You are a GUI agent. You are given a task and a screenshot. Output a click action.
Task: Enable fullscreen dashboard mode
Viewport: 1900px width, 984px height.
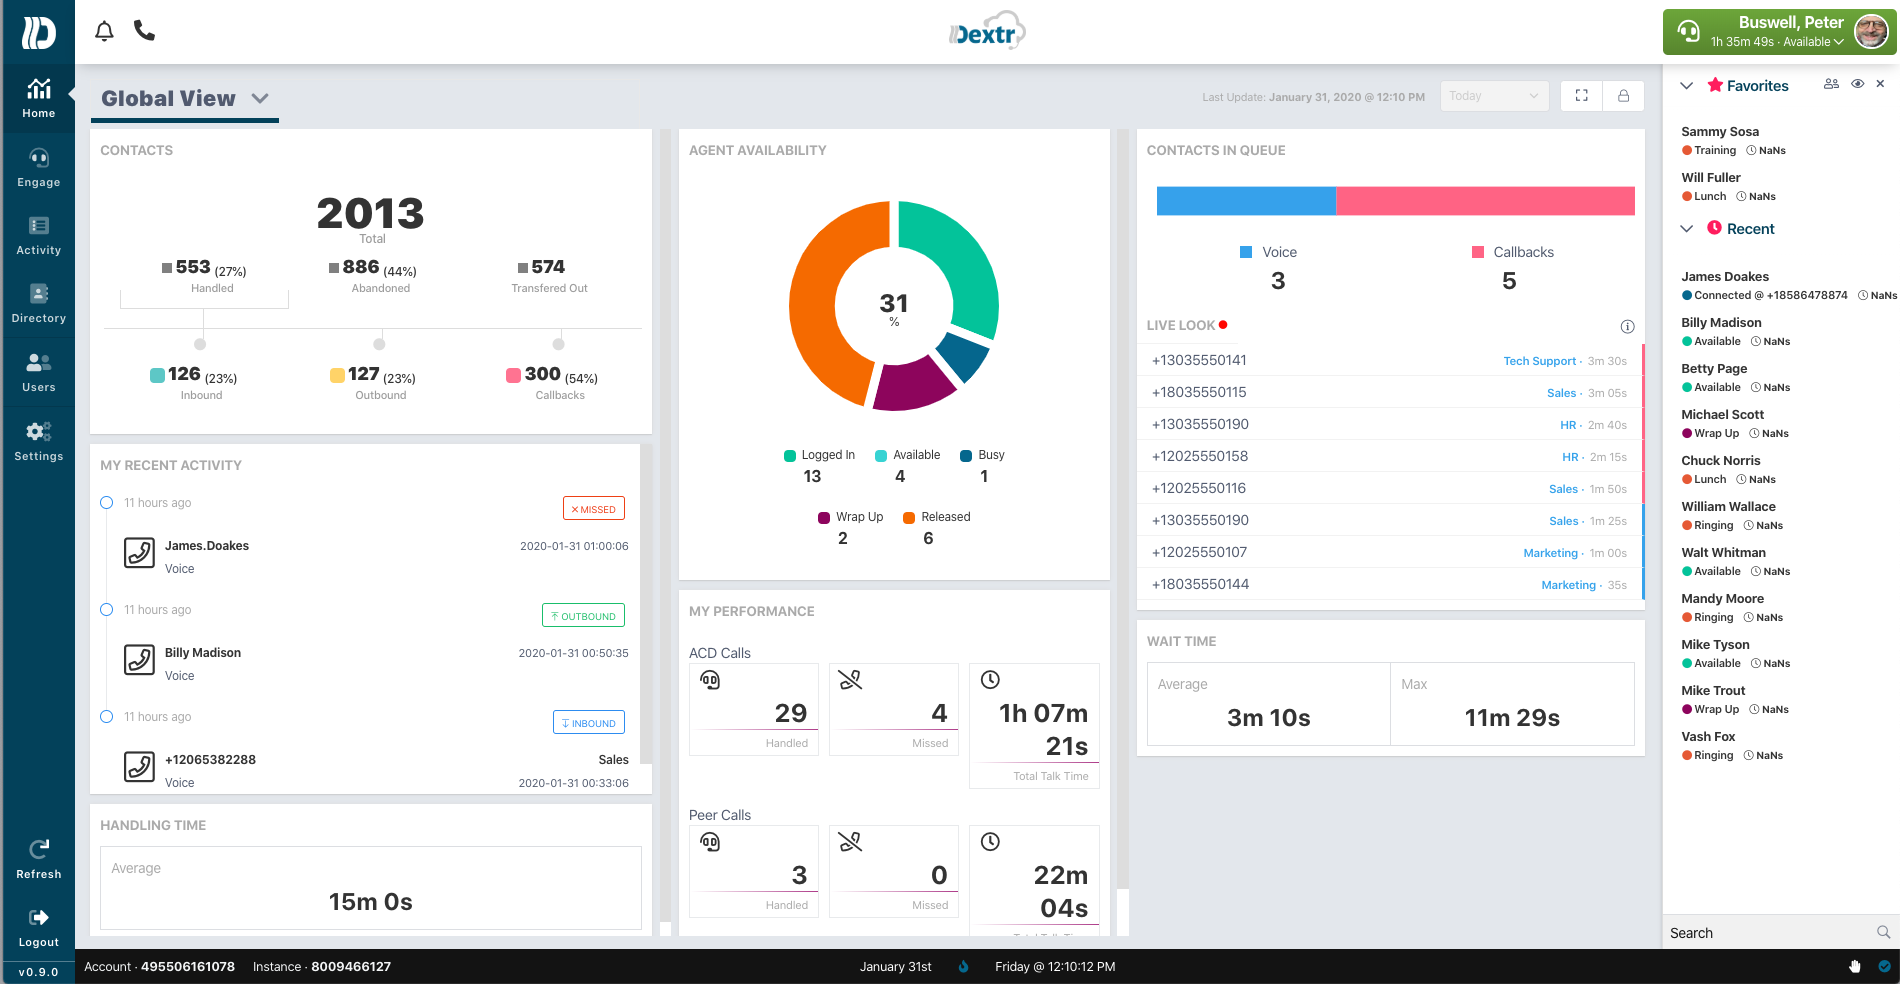(1580, 95)
